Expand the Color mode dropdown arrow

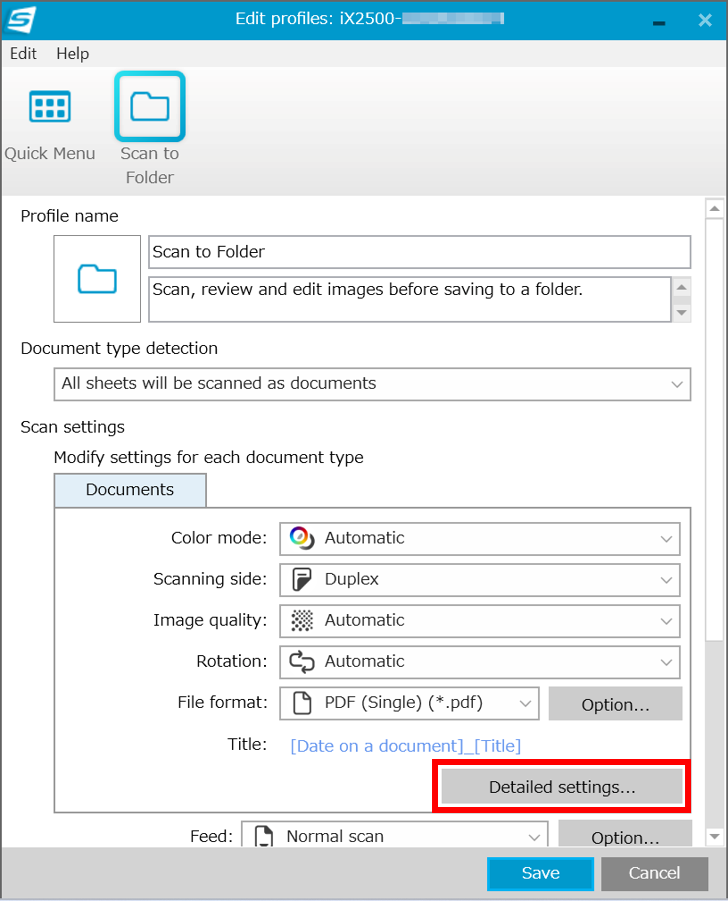click(666, 539)
